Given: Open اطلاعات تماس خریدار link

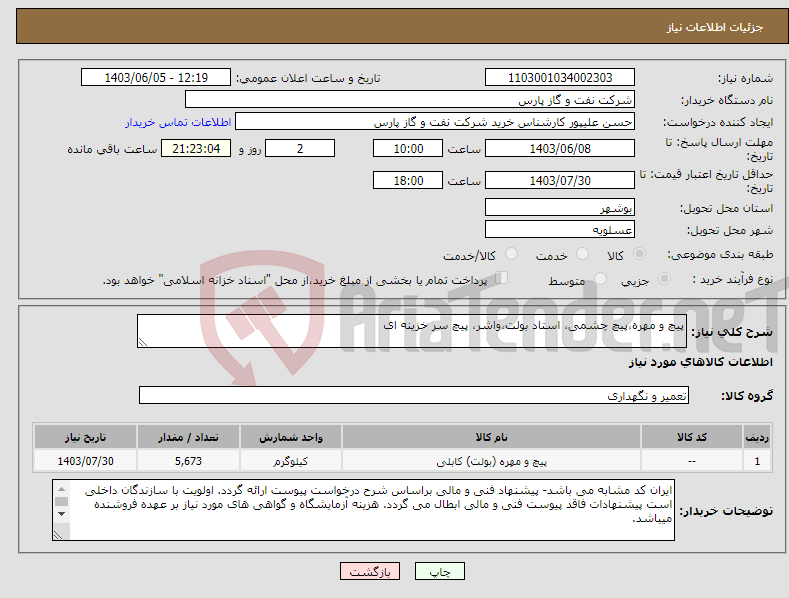Looking at the screenshot, I should 178,122.
